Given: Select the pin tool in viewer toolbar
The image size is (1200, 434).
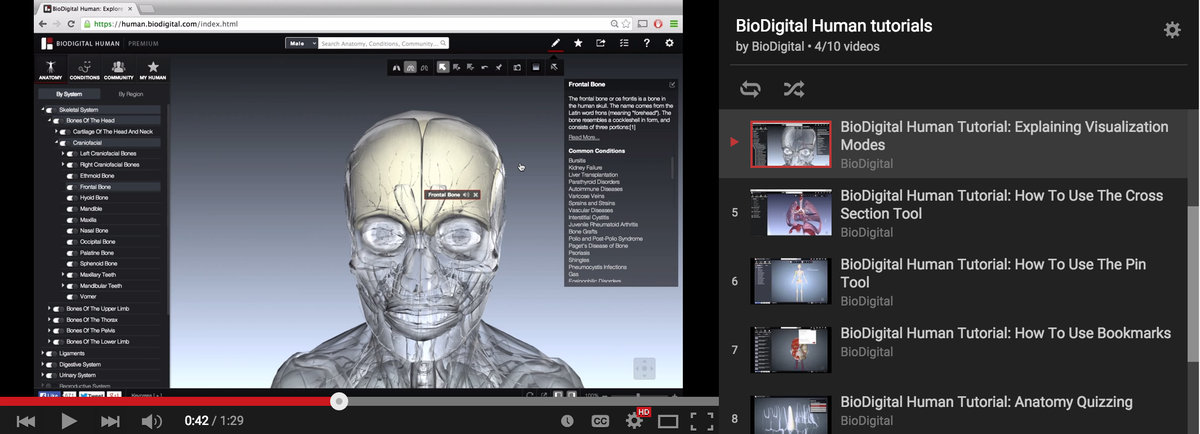Looking at the screenshot, I should (x=499, y=68).
